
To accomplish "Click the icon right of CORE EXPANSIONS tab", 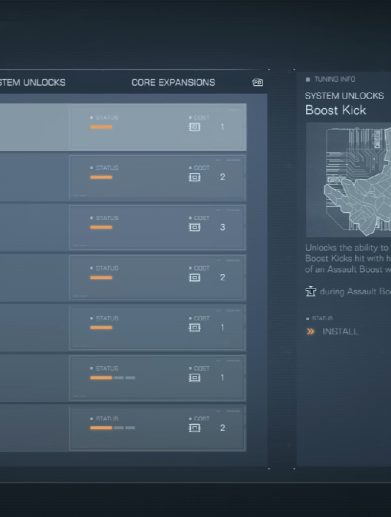I will point(258,82).
